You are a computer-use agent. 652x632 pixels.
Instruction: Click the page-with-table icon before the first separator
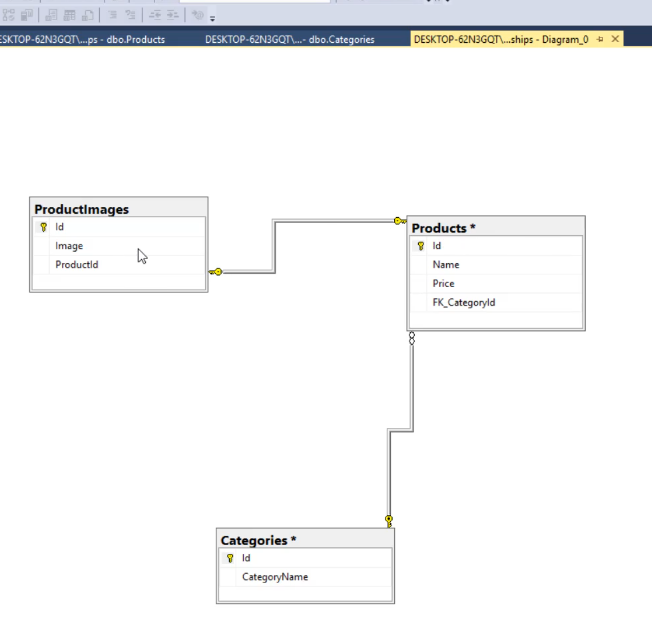click(88, 15)
